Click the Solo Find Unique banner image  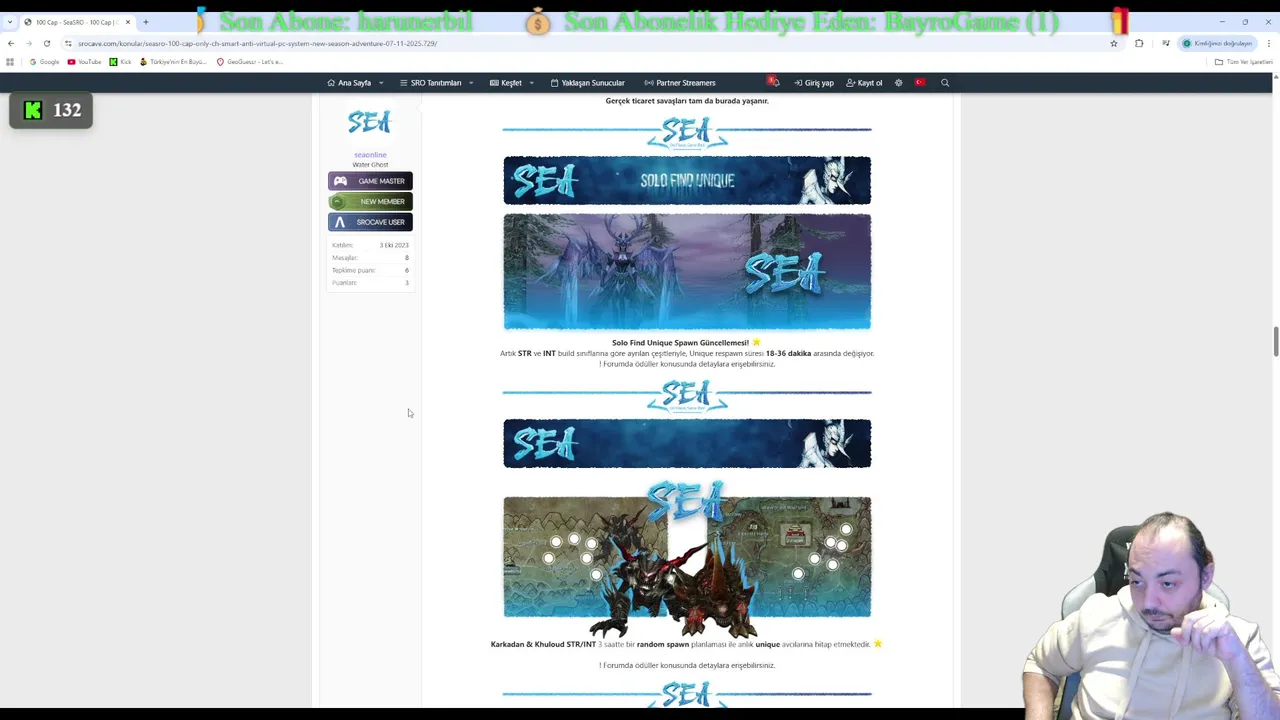coord(687,181)
